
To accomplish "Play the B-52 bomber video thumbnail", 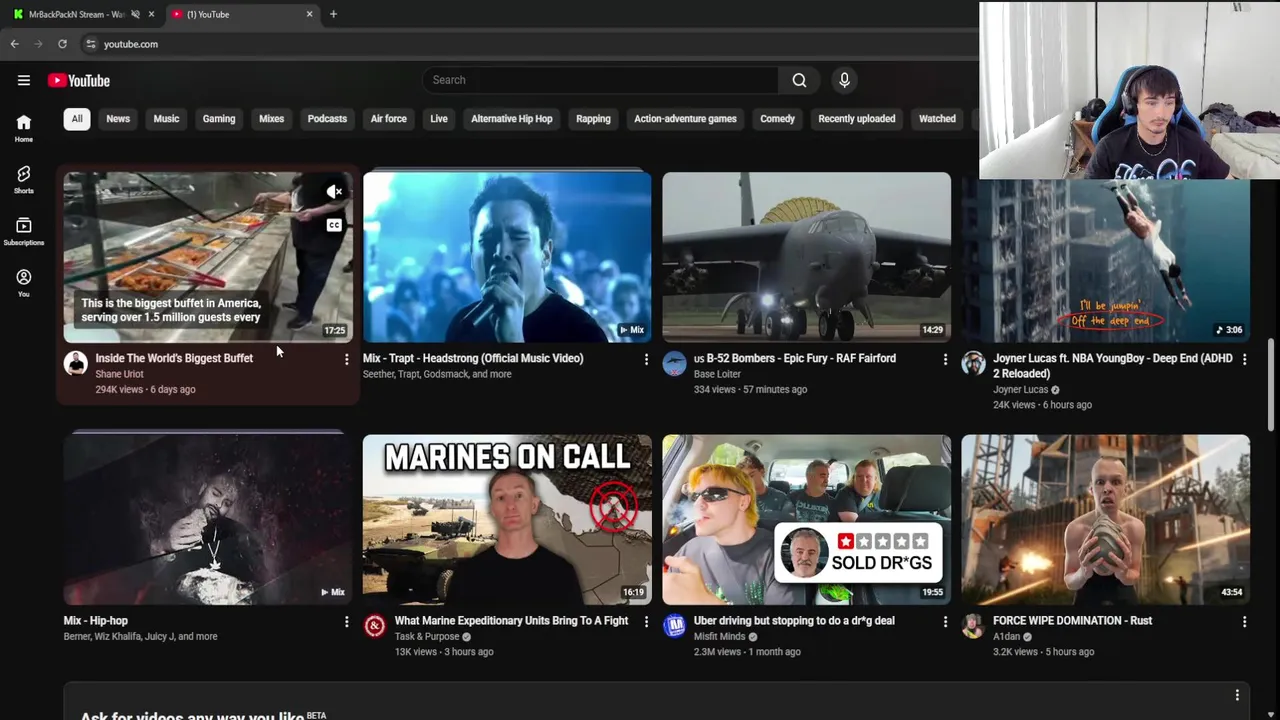I will coord(806,257).
